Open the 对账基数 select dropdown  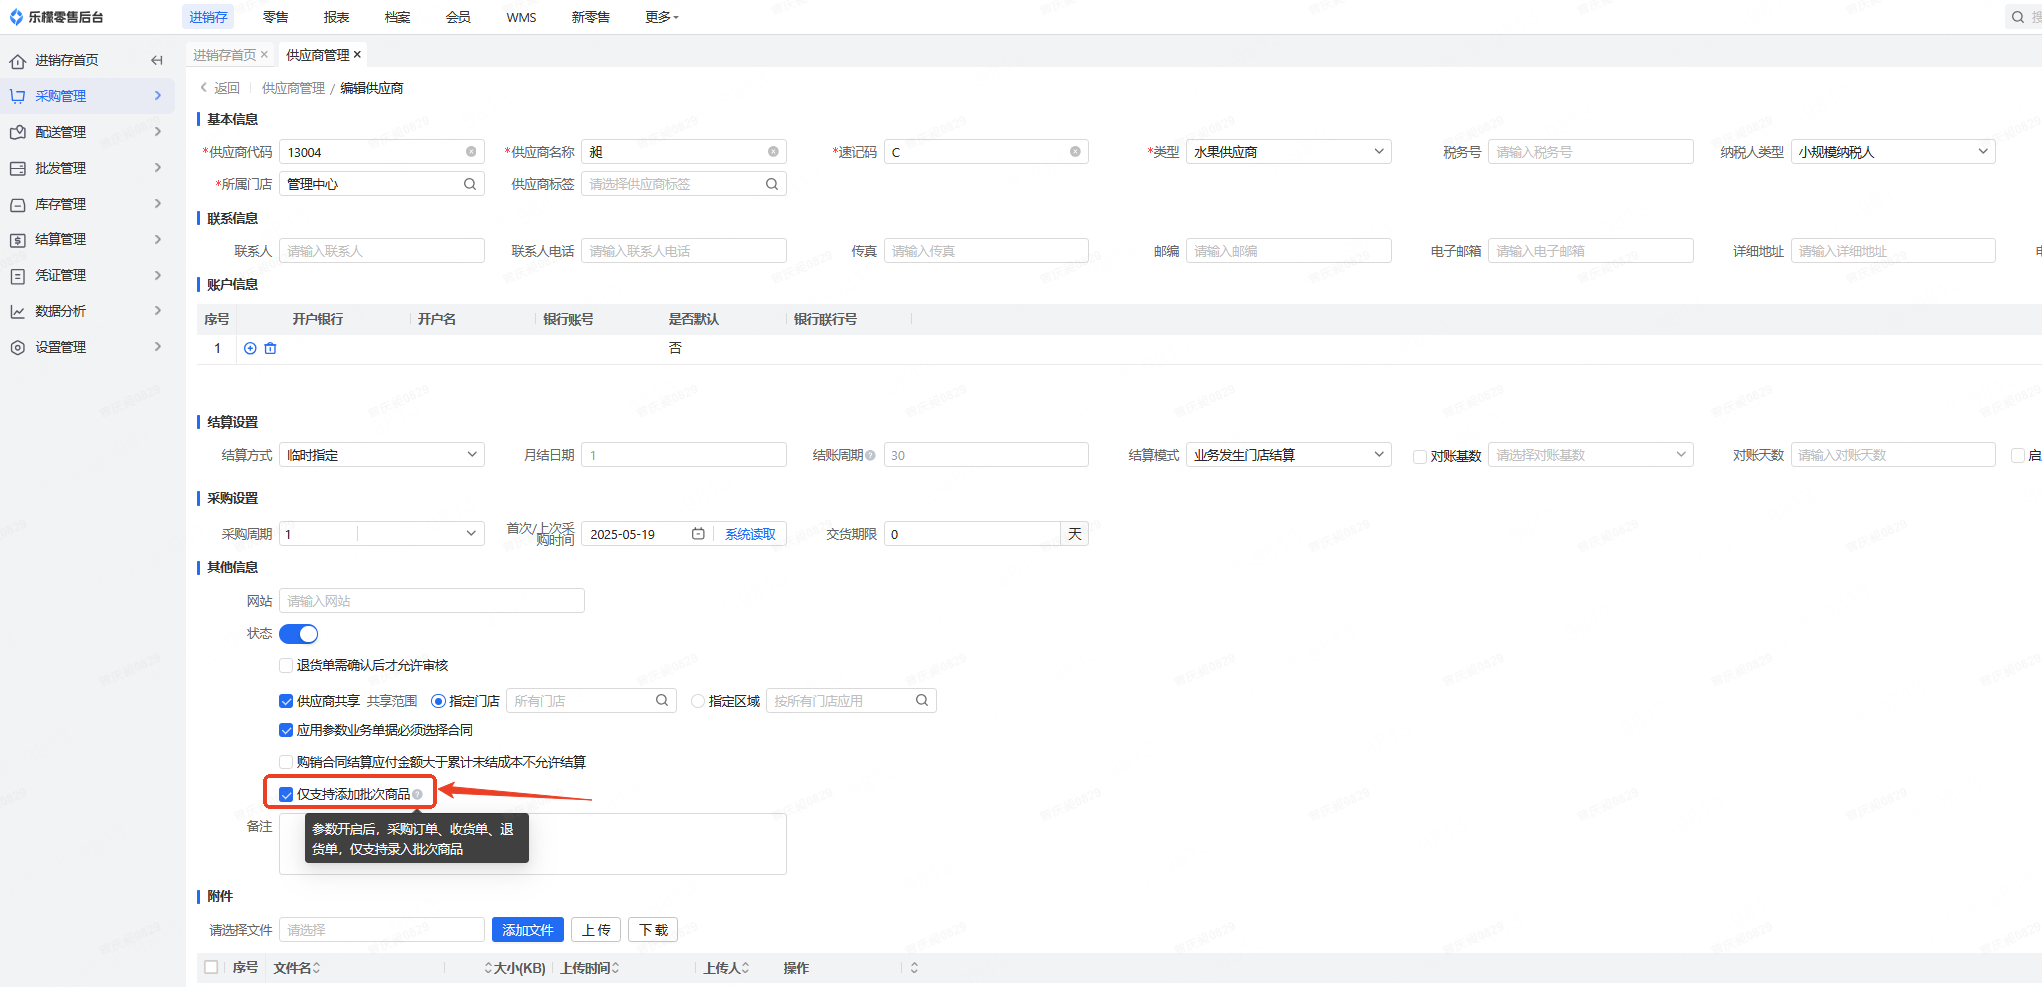point(1590,455)
